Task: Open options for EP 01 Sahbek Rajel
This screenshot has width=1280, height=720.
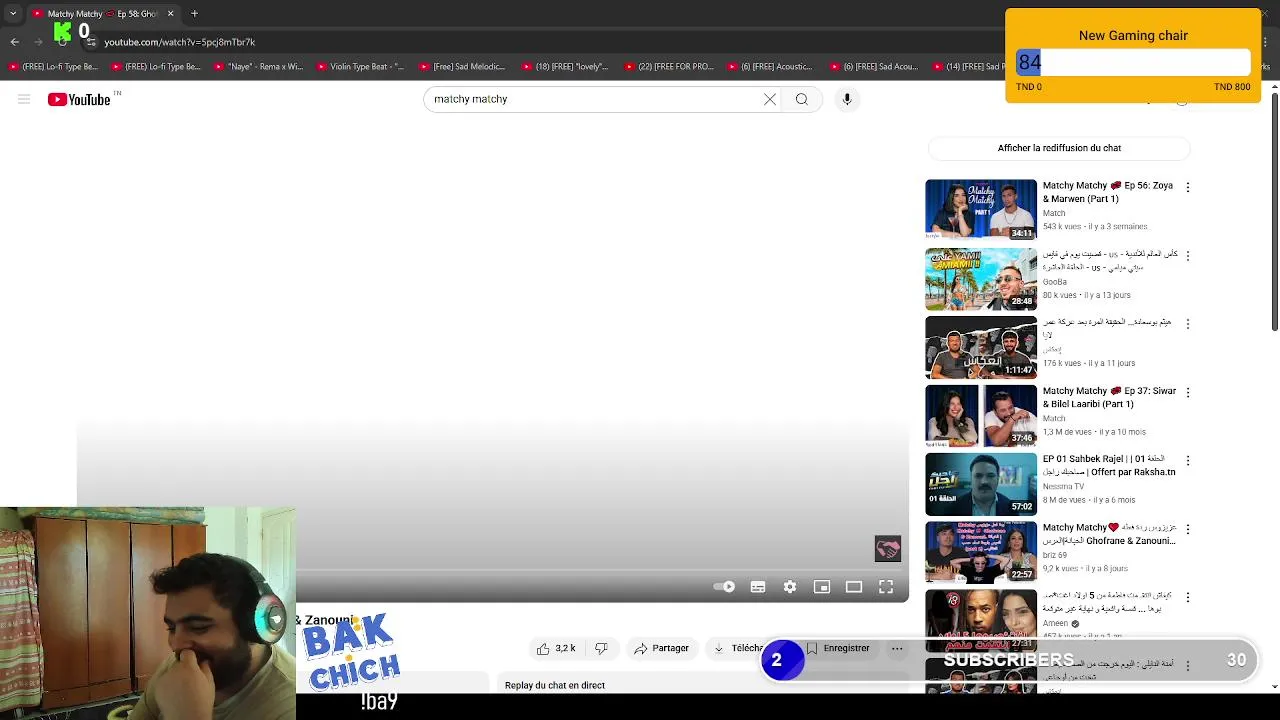Action: [1188, 461]
